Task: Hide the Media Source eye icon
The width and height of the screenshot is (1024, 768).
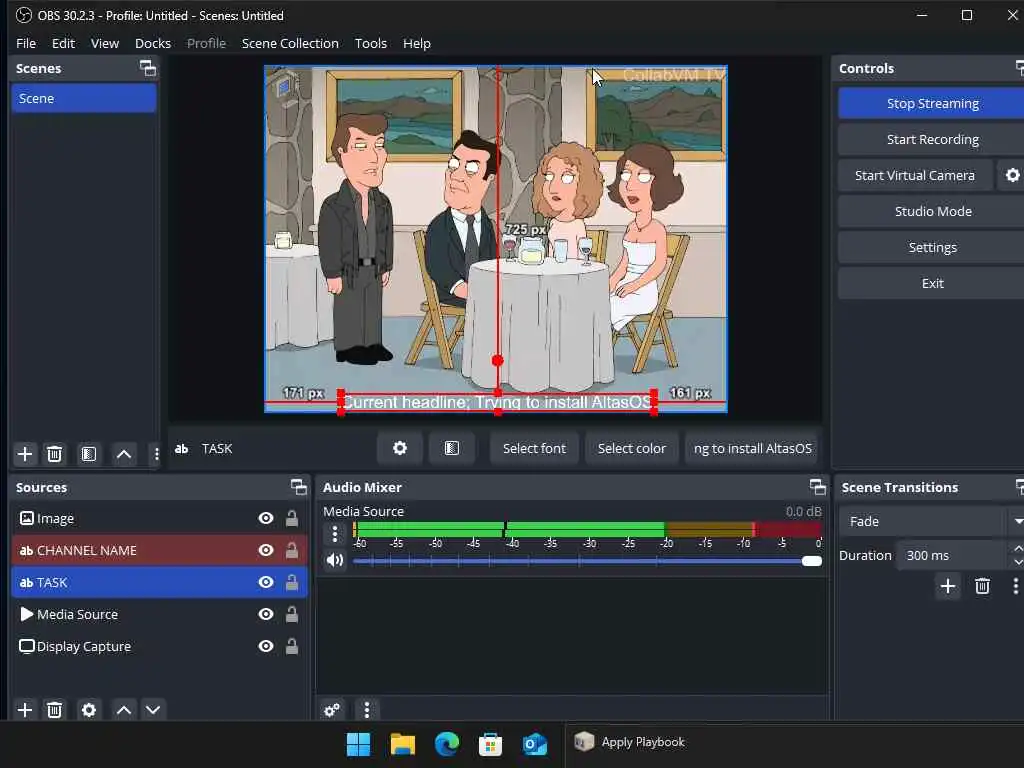Action: (x=266, y=614)
